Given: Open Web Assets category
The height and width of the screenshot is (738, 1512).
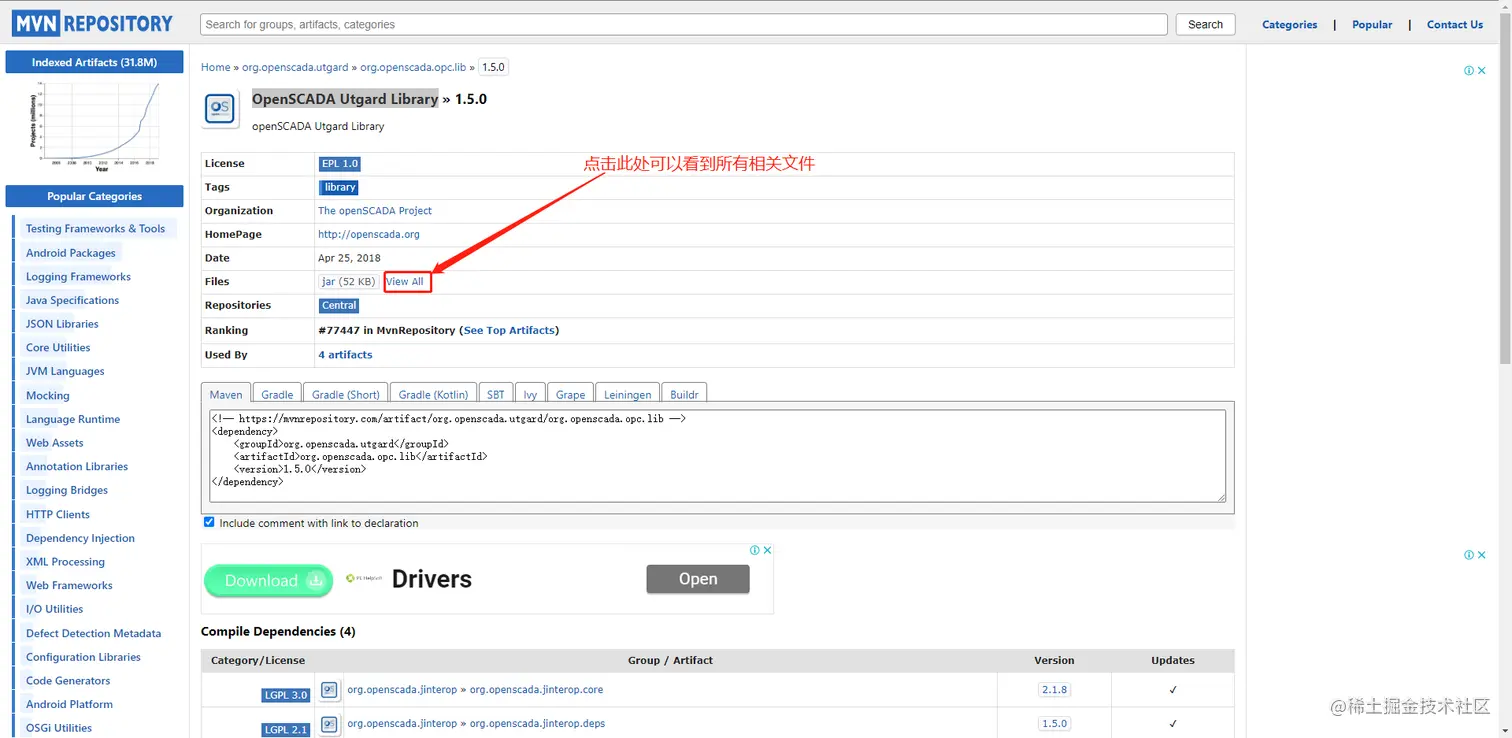Looking at the screenshot, I should (x=55, y=442).
